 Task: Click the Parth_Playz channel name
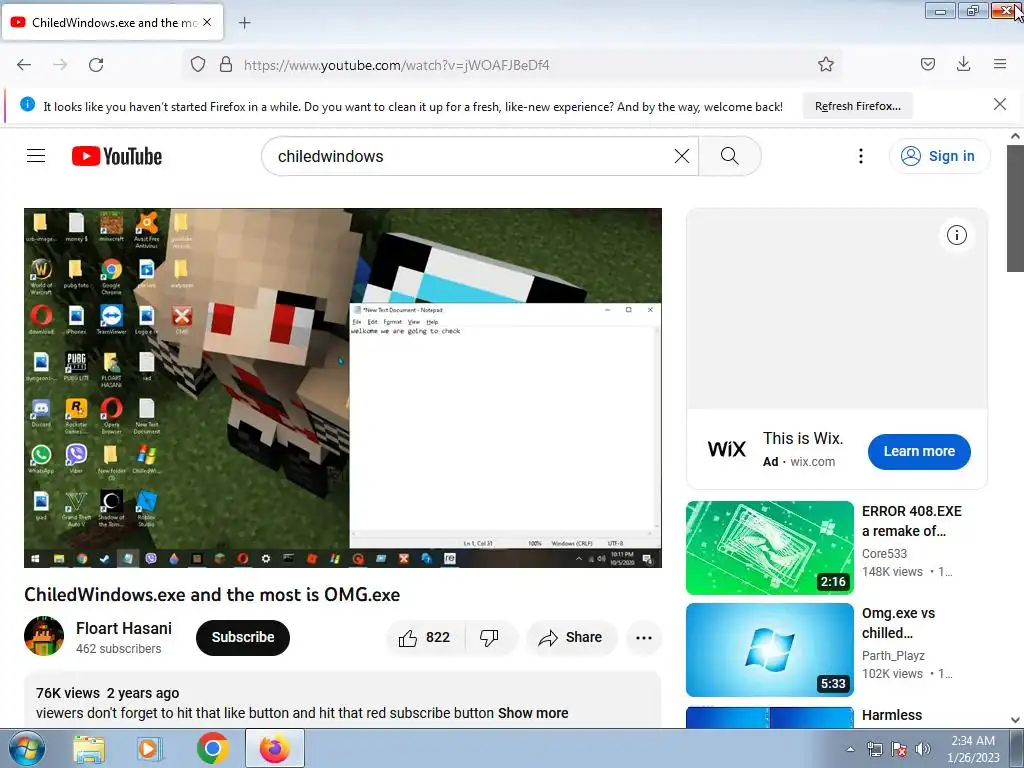pyautogui.click(x=893, y=656)
